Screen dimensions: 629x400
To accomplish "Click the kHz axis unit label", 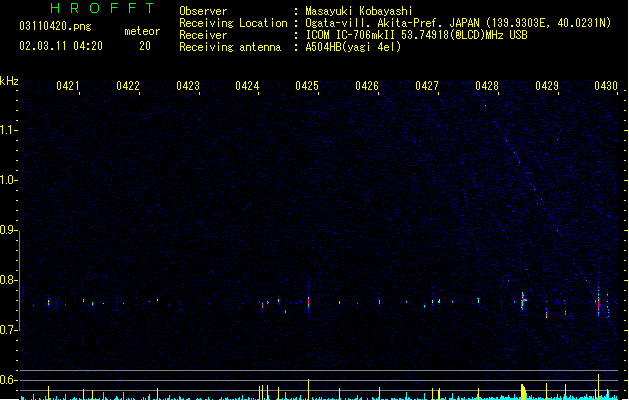I will click(9, 81).
